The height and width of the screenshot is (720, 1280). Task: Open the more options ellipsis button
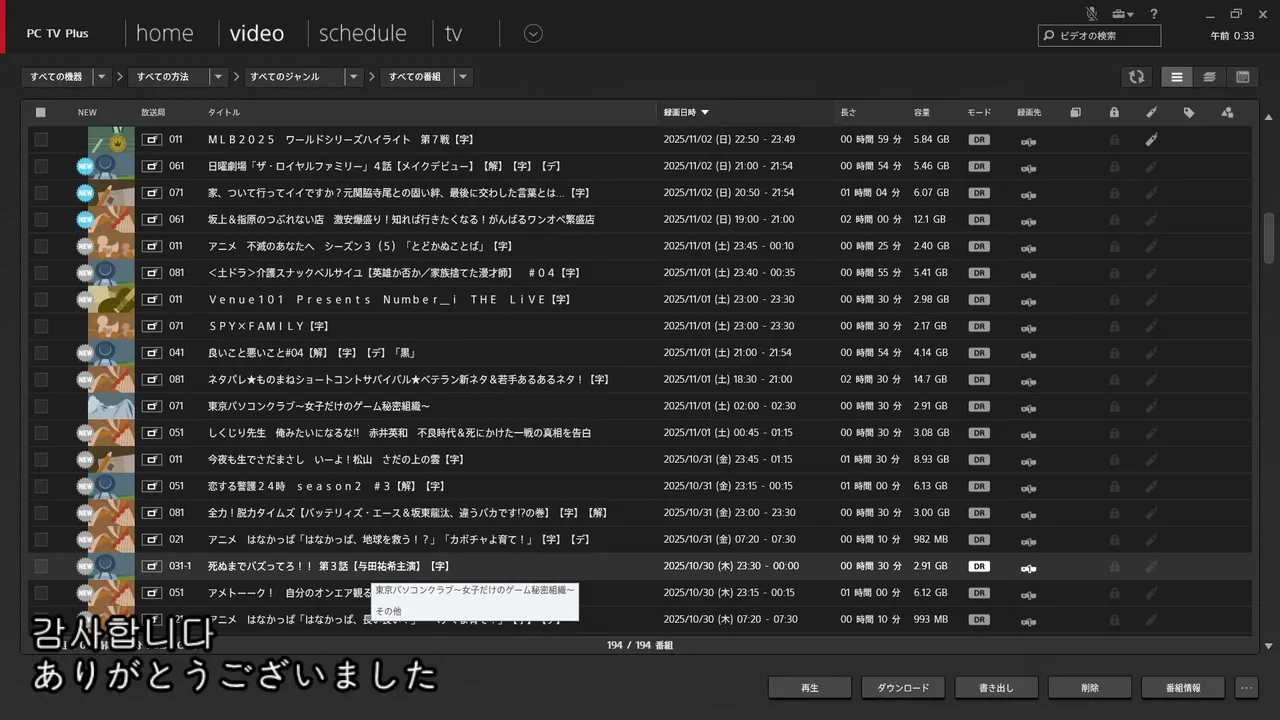tap(1246, 688)
